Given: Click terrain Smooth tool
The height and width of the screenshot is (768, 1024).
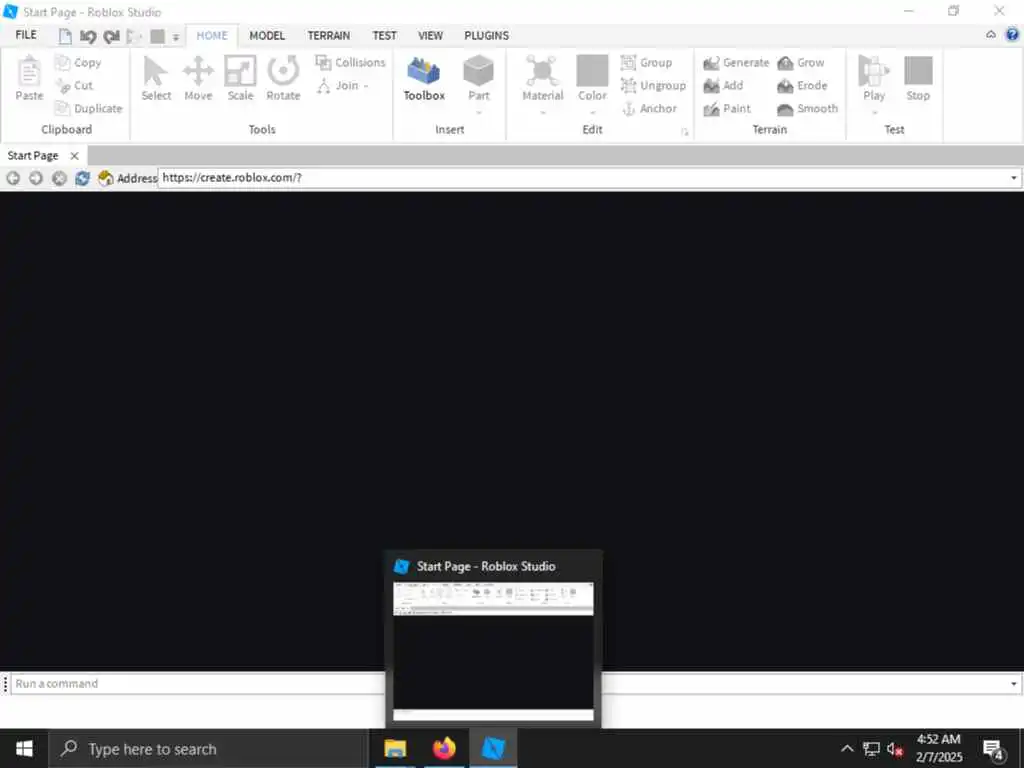Looking at the screenshot, I should click(807, 108).
